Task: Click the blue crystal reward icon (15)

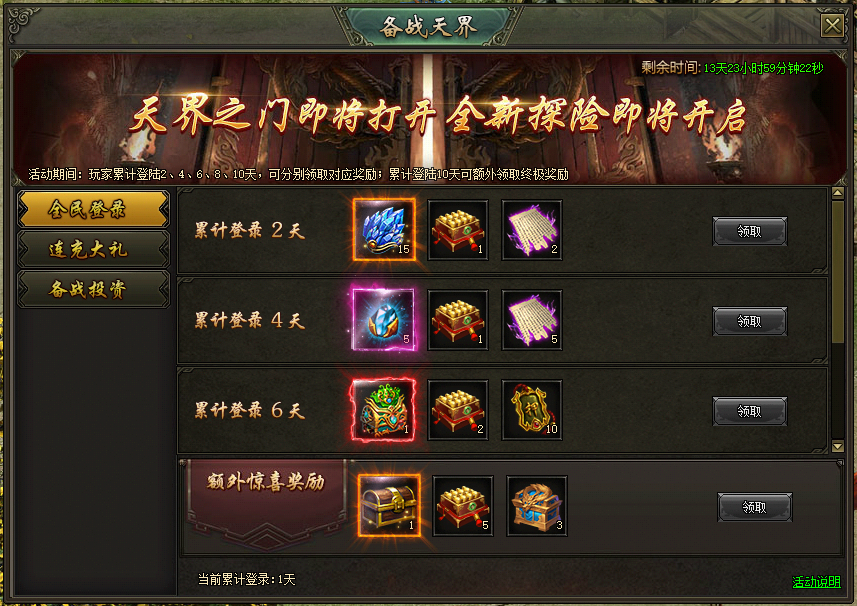Action: pyautogui.click(x=384, y=230)
